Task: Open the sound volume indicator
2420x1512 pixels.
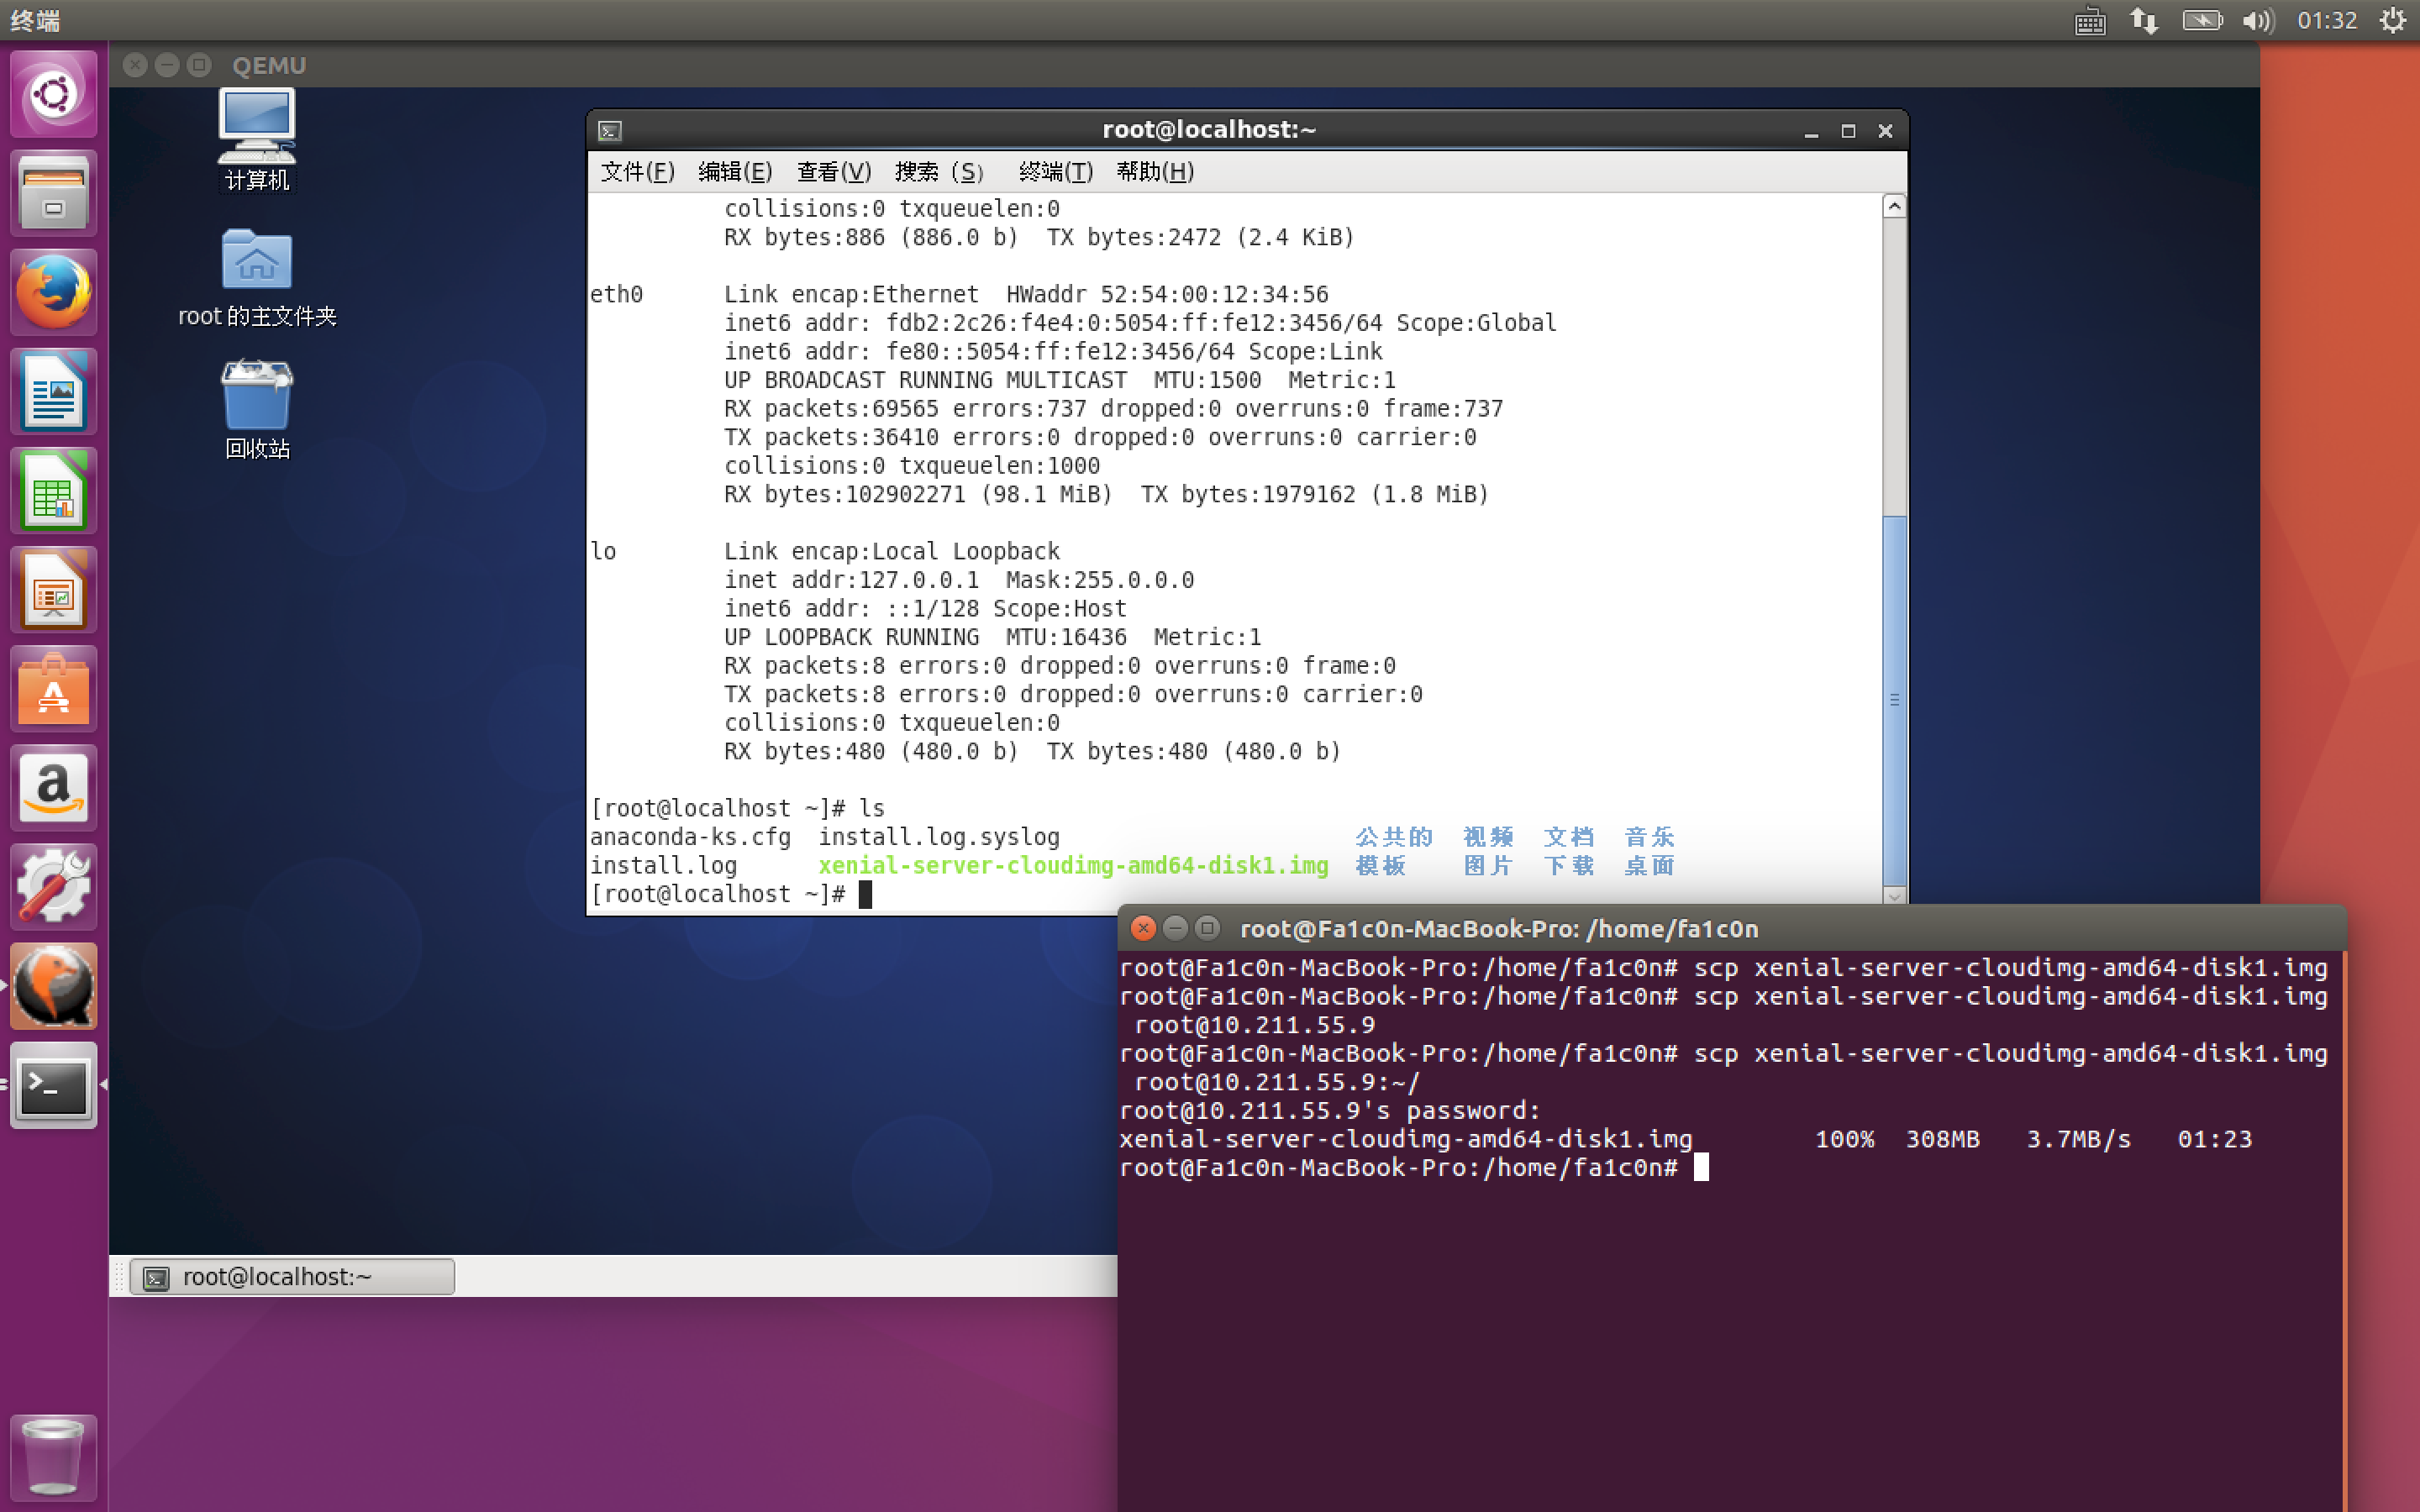Action: 2256,21
